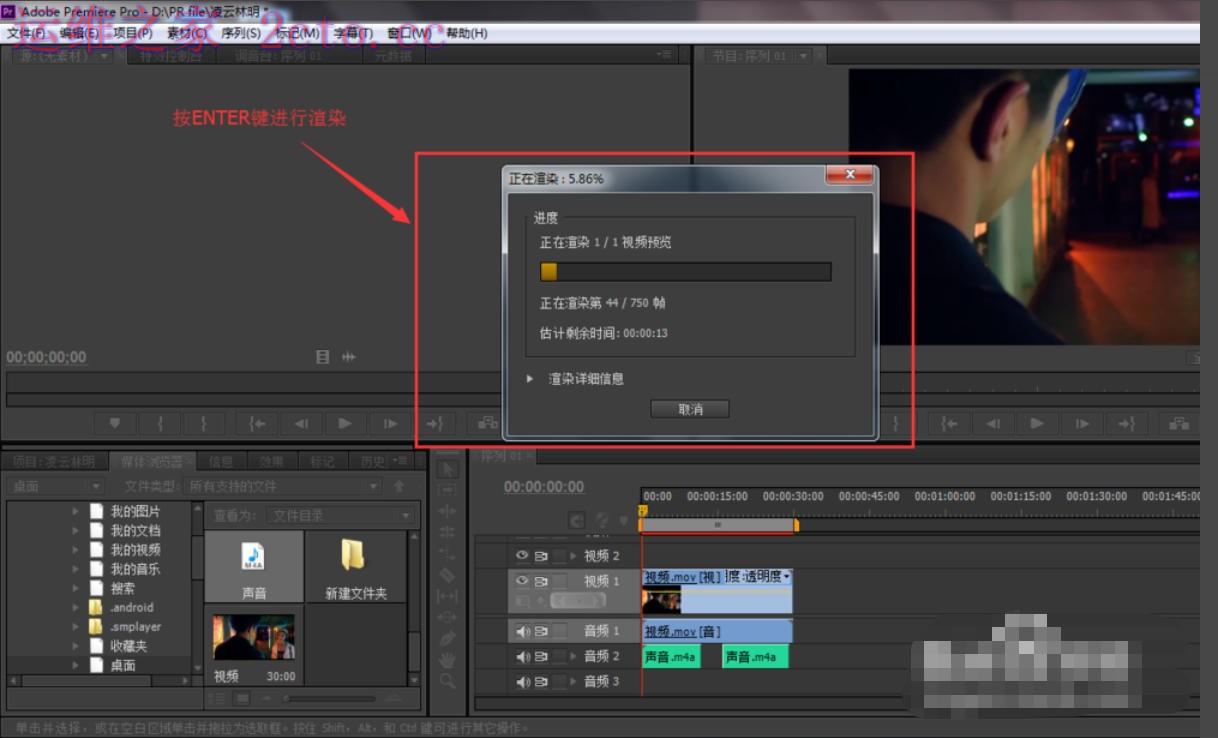Expand the 音频 3 track
The height and width of the screenshot is (738, 1218).
pyautogui.click(x=573, y=681)
